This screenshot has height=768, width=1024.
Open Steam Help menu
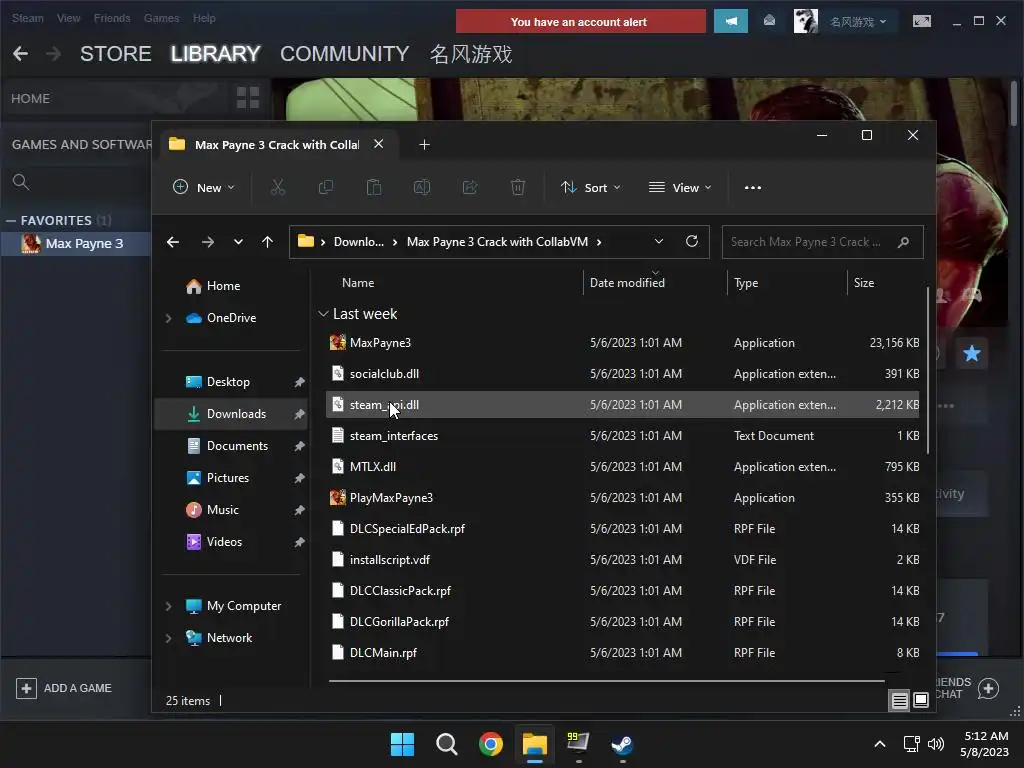(x=204, y=18)
